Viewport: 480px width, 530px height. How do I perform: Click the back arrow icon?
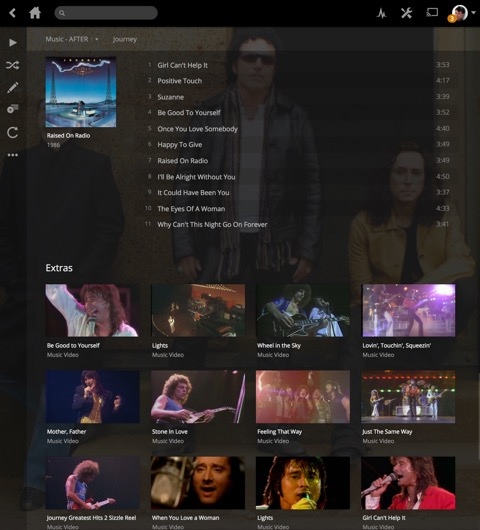tap(13, 13)
